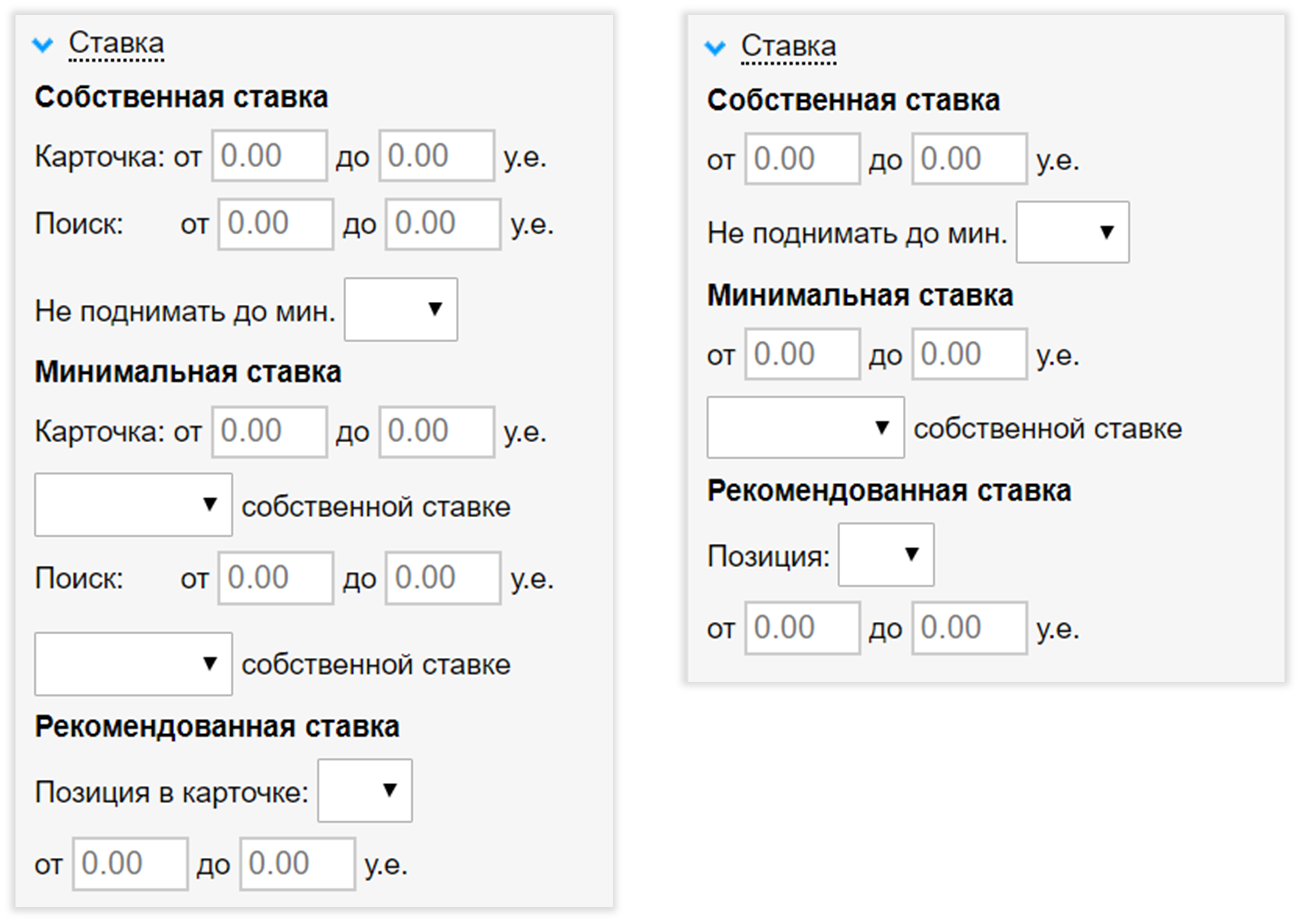Focus left panel Рекомендованная ставка 'до' field
The height and width of the screenshot is (922, 1300).
297,864
